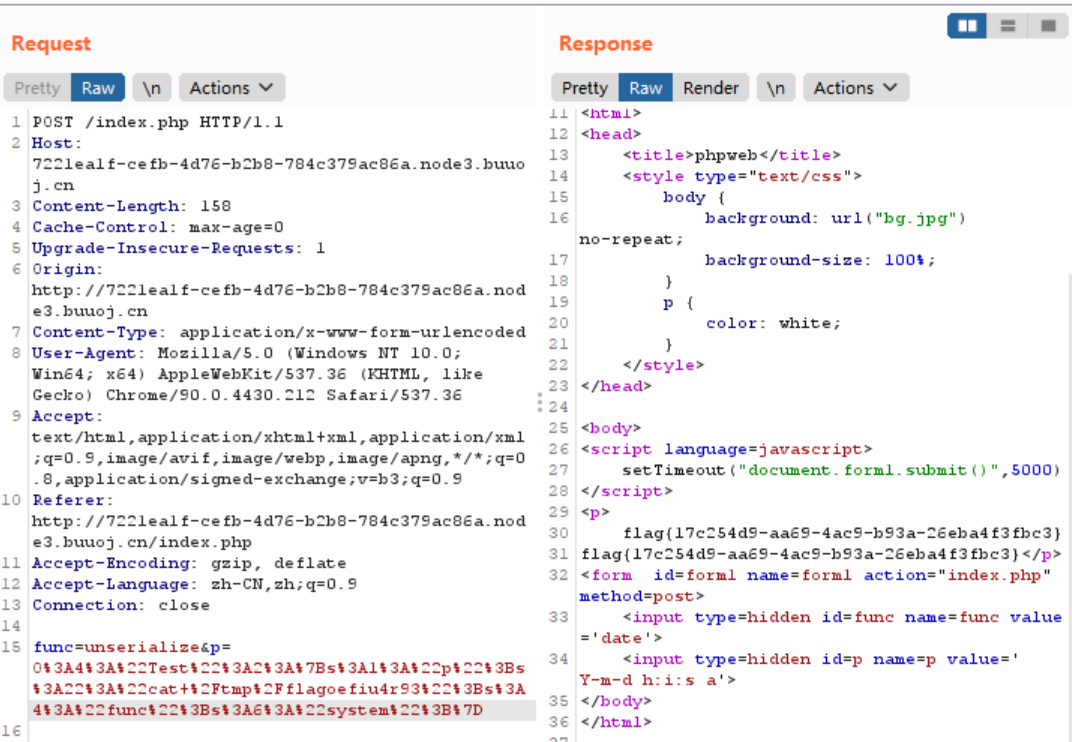The height and width of the screenshot is (742, 1072).
Task: Open Request Actions dropdown
Action: (x=232, y=88)
